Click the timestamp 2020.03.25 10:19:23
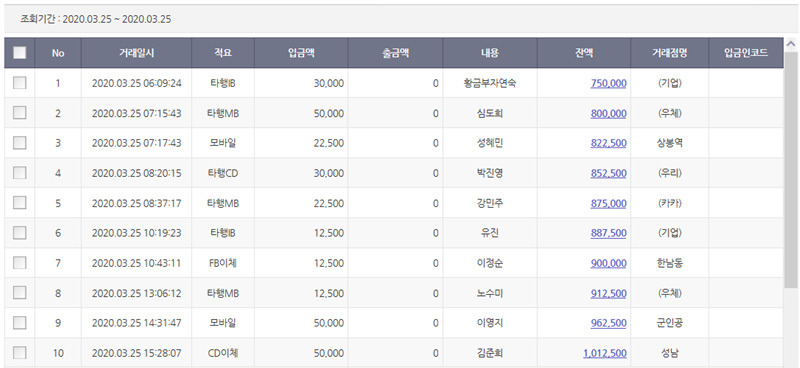Viewport: 800px width, 368px height. point(136,233)
